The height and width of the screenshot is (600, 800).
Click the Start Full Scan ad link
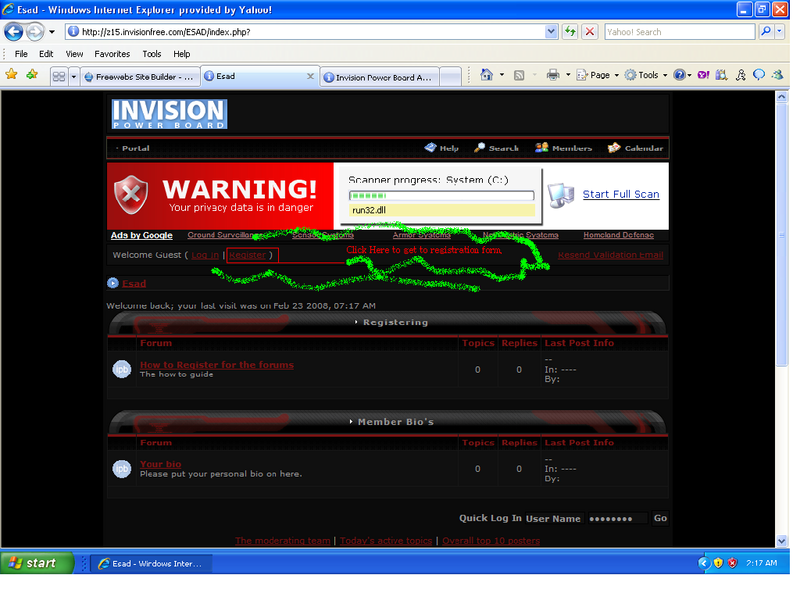(x=621, y=194)
